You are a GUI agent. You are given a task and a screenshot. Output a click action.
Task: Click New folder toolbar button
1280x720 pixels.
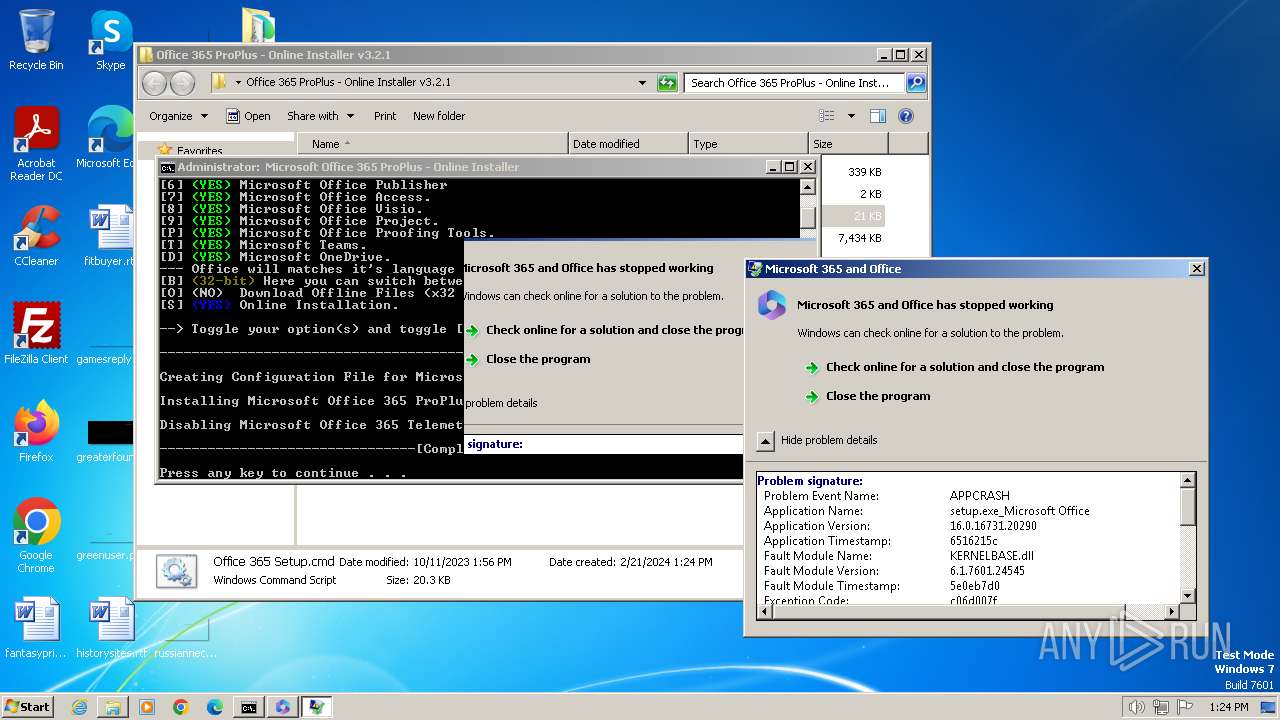(439, 116)
